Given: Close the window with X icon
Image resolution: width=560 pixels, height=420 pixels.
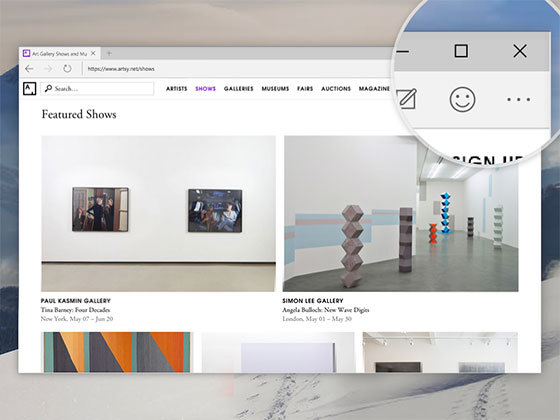Looking at the screenshot, I should point(520,51).
